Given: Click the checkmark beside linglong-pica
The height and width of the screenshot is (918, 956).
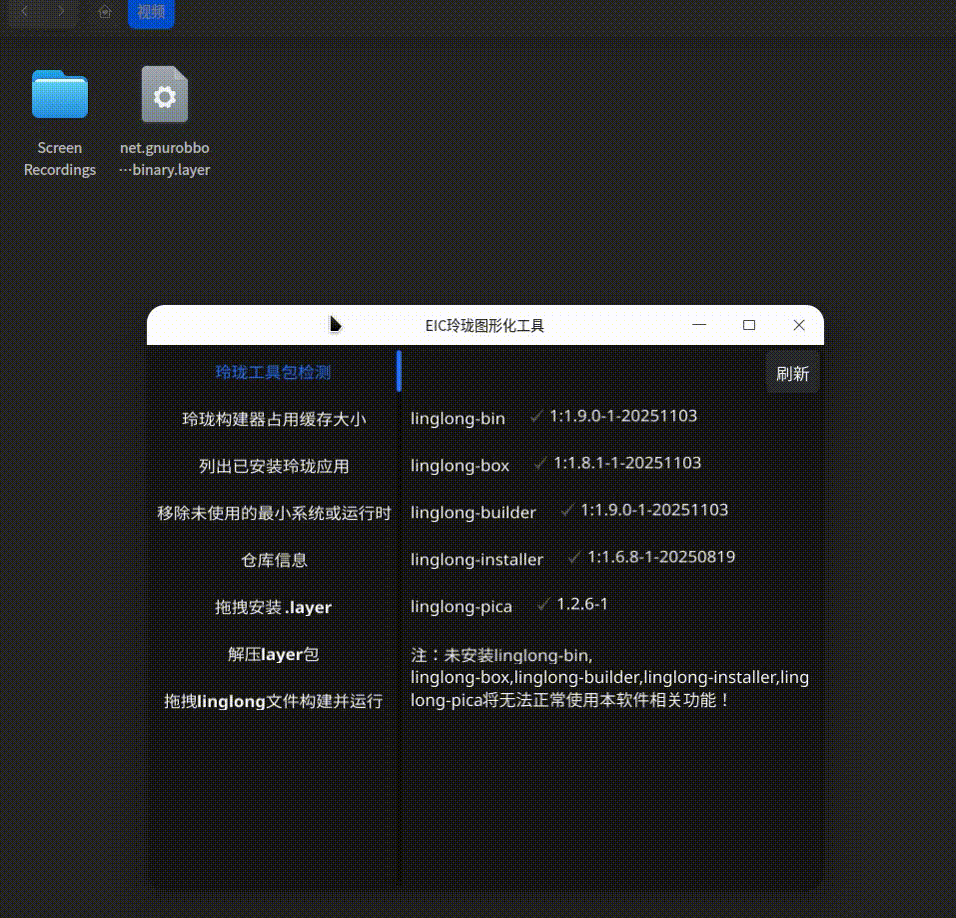Looking at the screenshot, I should point(543,604).
